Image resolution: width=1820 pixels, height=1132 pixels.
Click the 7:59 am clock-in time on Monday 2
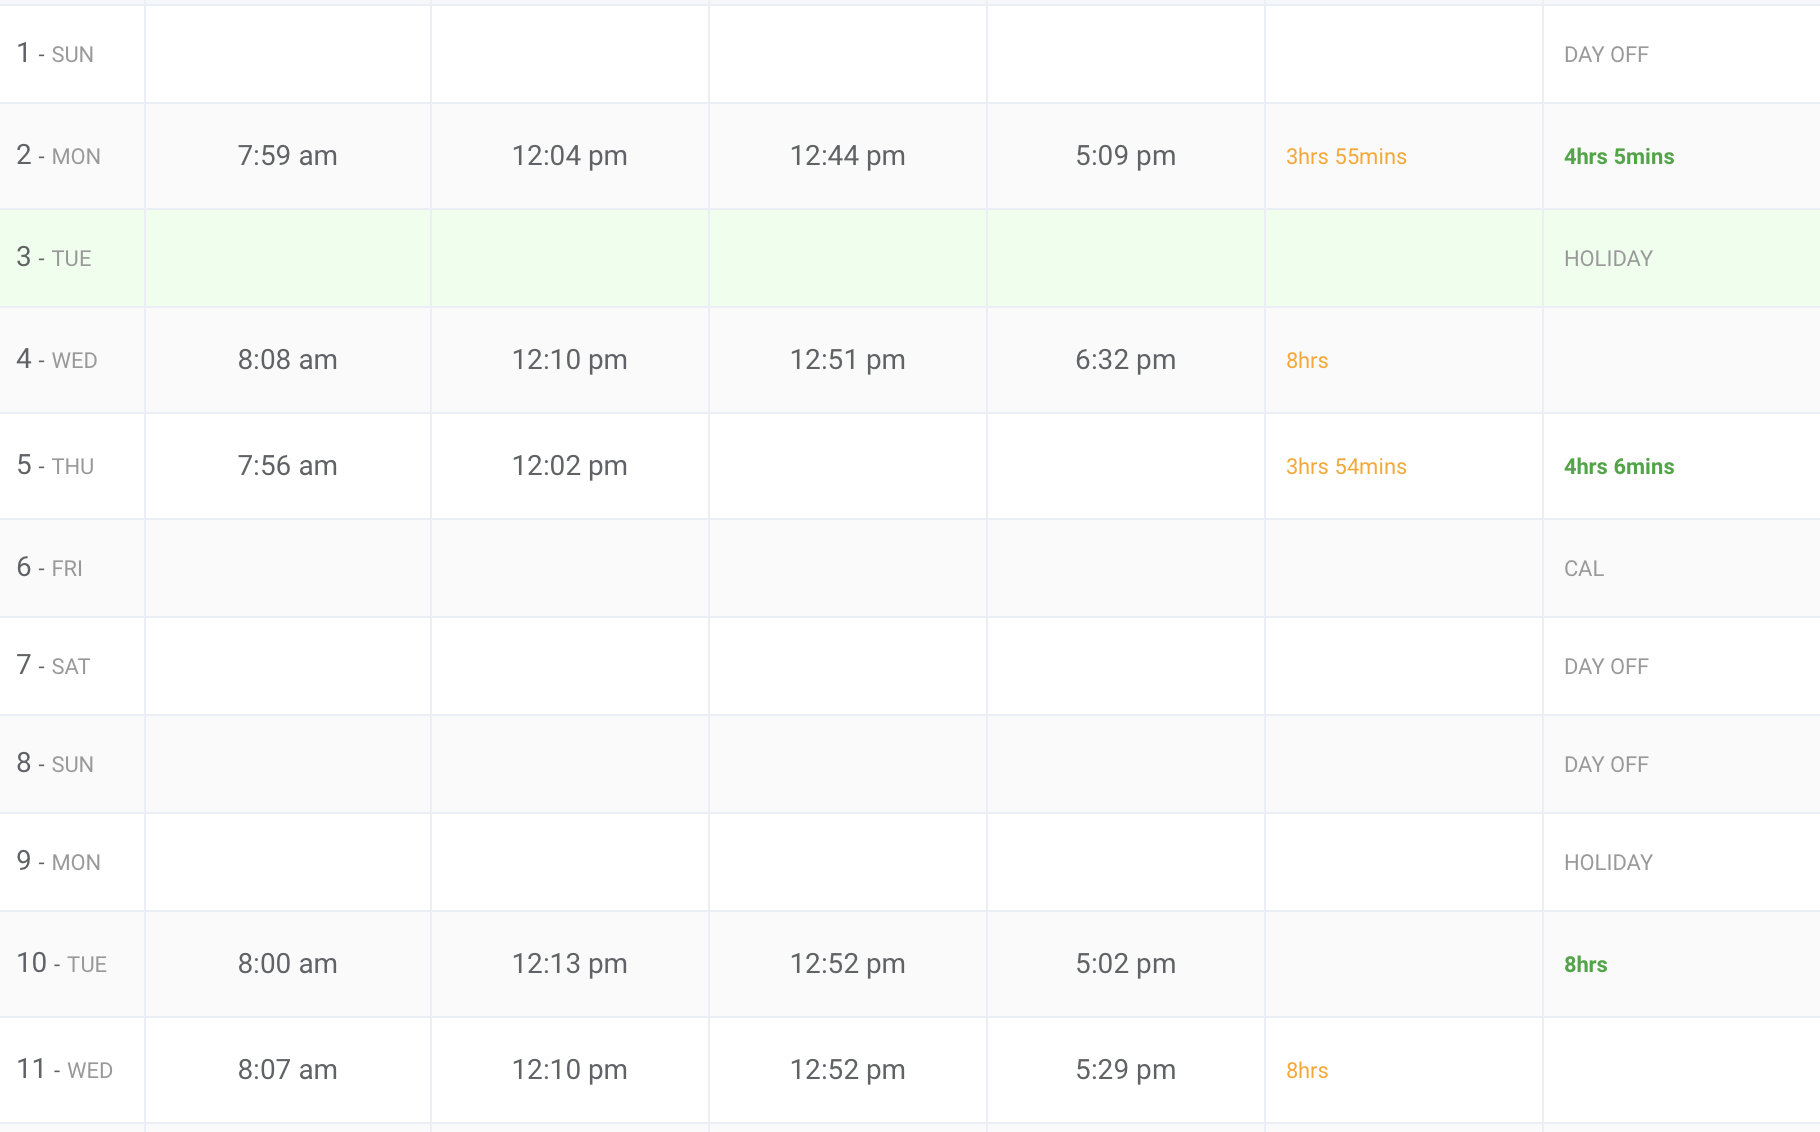287,156
